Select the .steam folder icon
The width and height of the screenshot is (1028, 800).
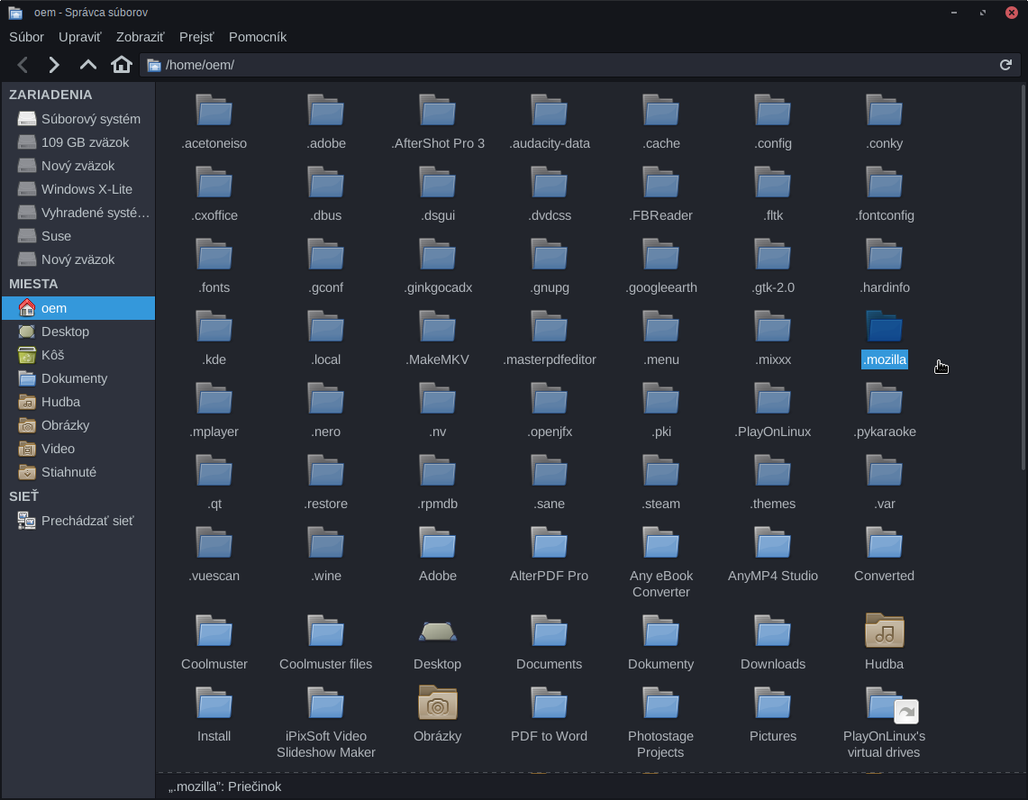tap(661, 471)
